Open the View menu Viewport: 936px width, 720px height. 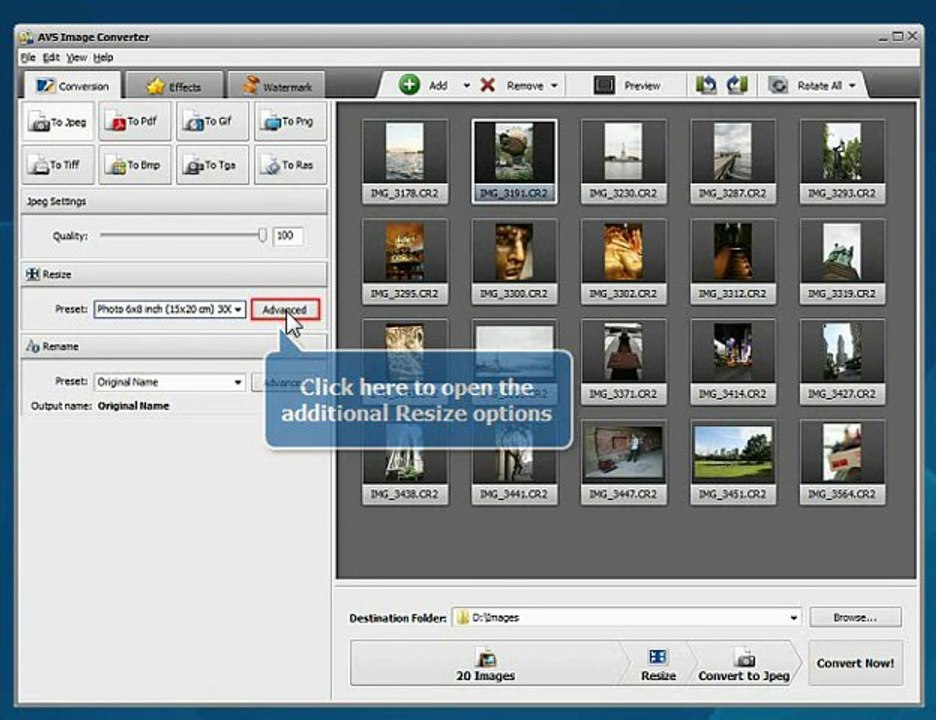pyautogui.click(x=76, y=57)
